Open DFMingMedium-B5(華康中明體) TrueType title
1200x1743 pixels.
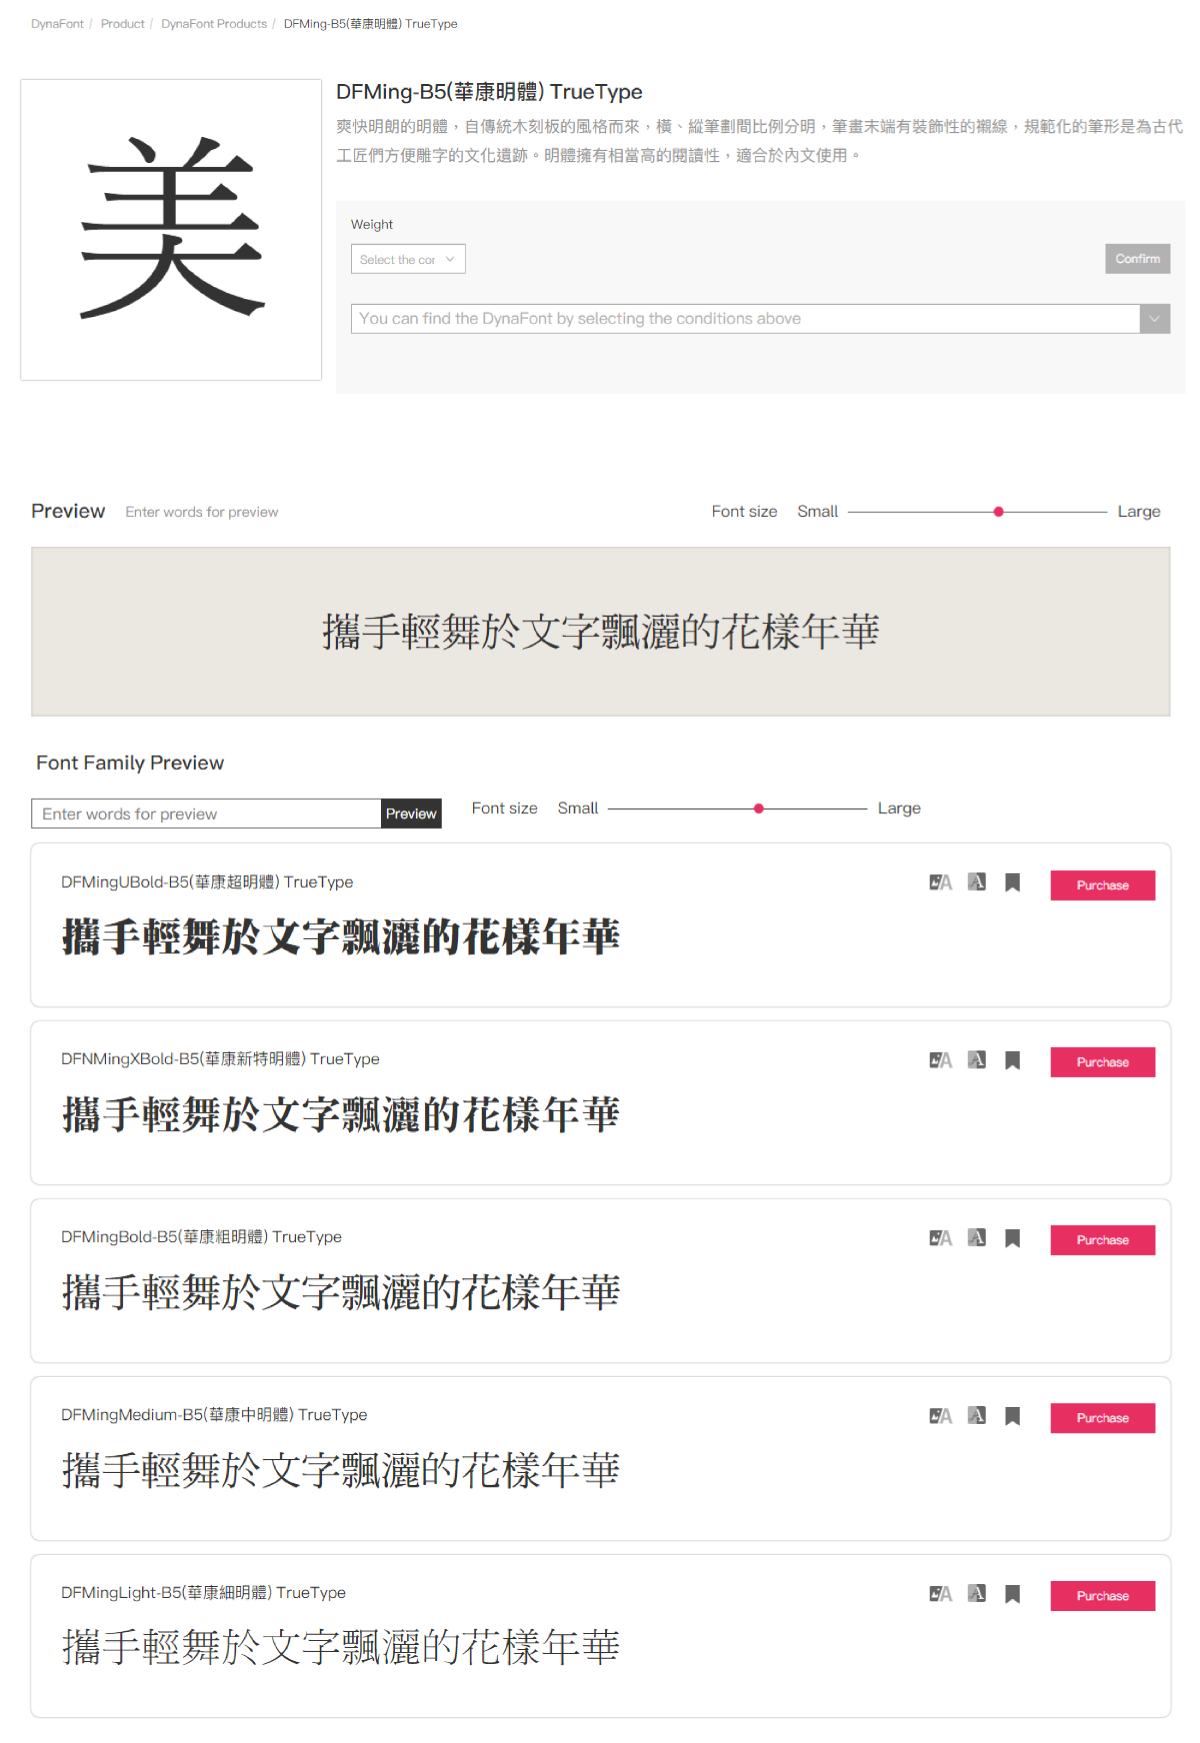click(x=214, y=1415)
